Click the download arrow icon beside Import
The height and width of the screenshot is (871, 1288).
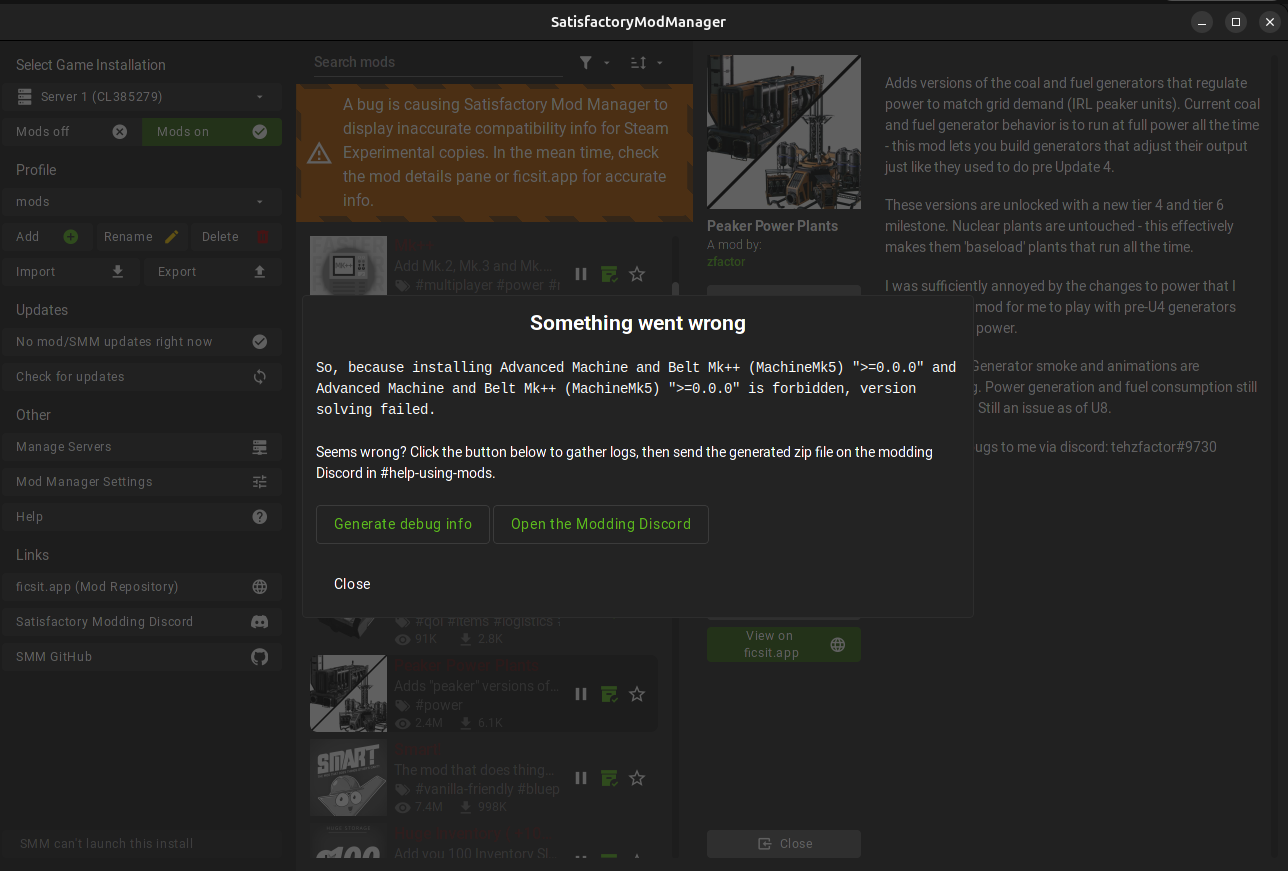[118, 272]
